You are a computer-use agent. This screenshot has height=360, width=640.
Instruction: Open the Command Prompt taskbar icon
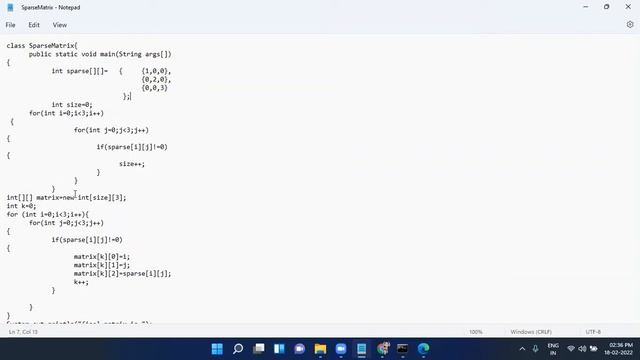coord(402,349)
